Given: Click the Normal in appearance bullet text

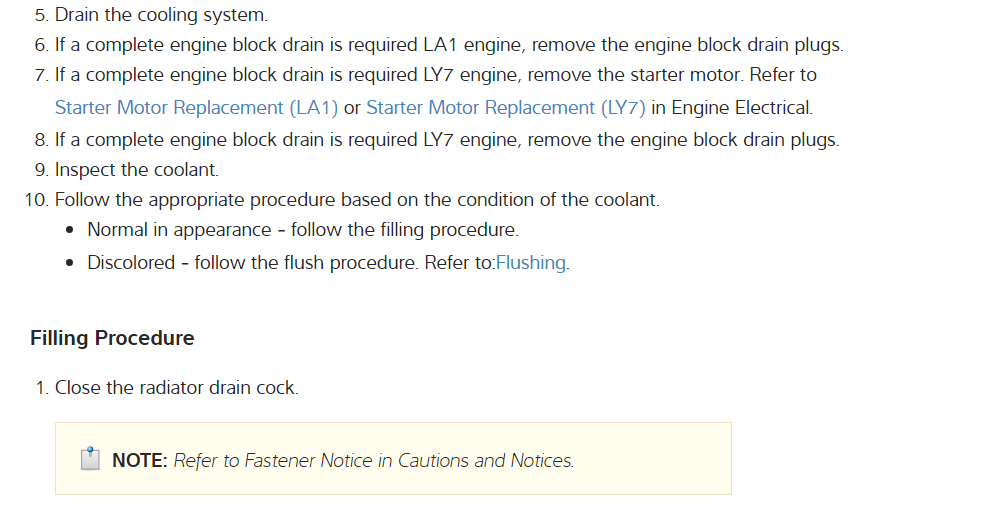Looking at the screenshot, I should (303, 230).
